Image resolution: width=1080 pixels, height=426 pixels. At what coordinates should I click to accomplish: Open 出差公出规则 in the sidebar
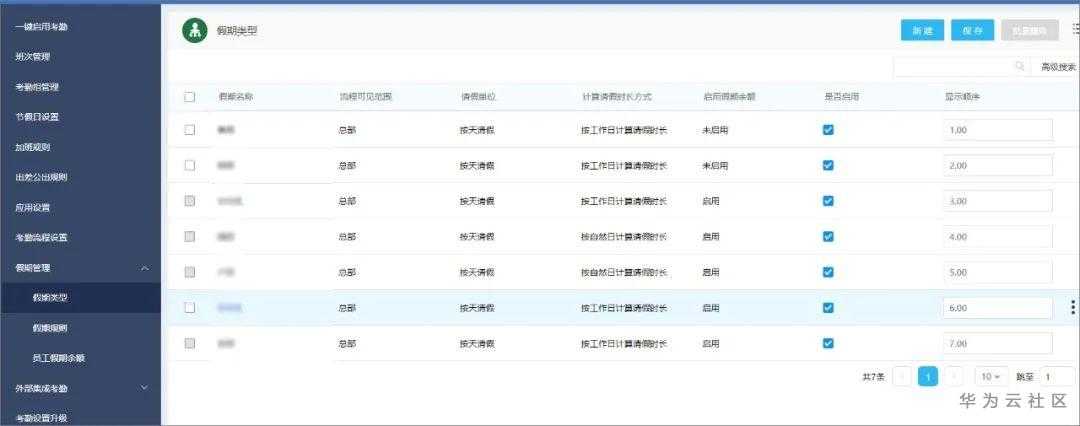click(x=41, y=177)
